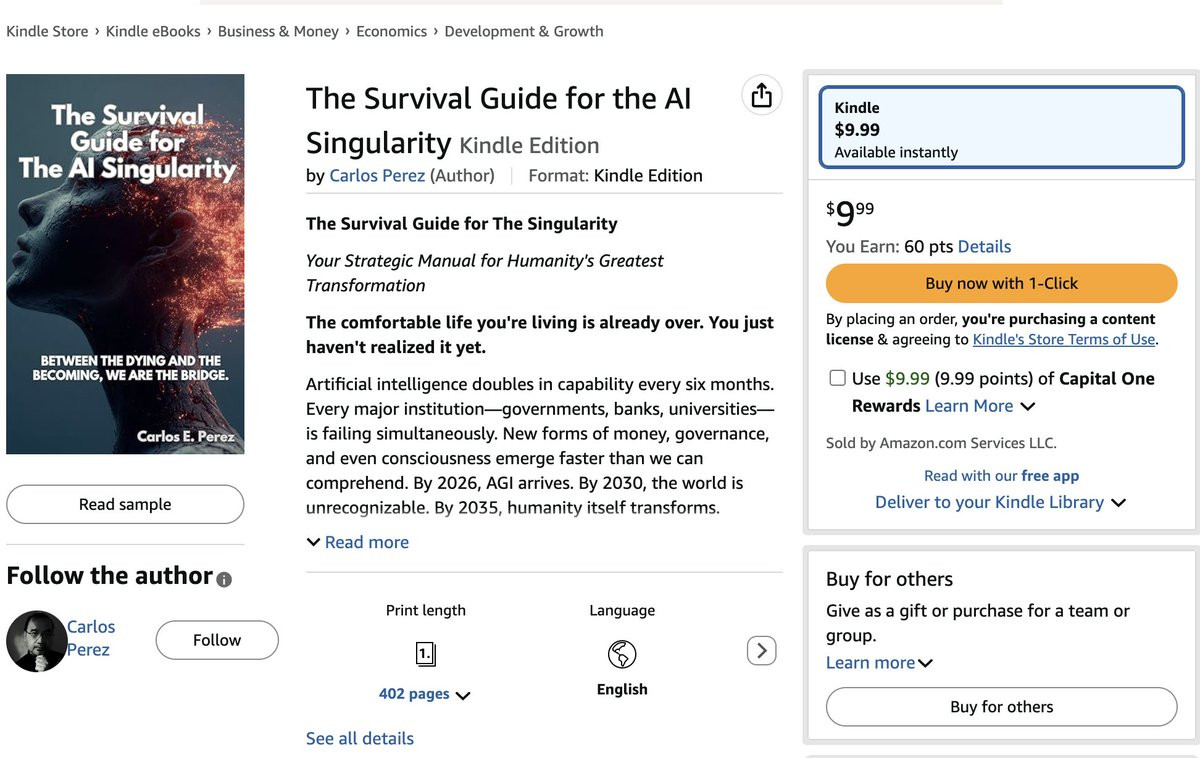Select the Kindle $9.99 format option
This screenshot has width=1200, height=758.
pos(1001,129)
